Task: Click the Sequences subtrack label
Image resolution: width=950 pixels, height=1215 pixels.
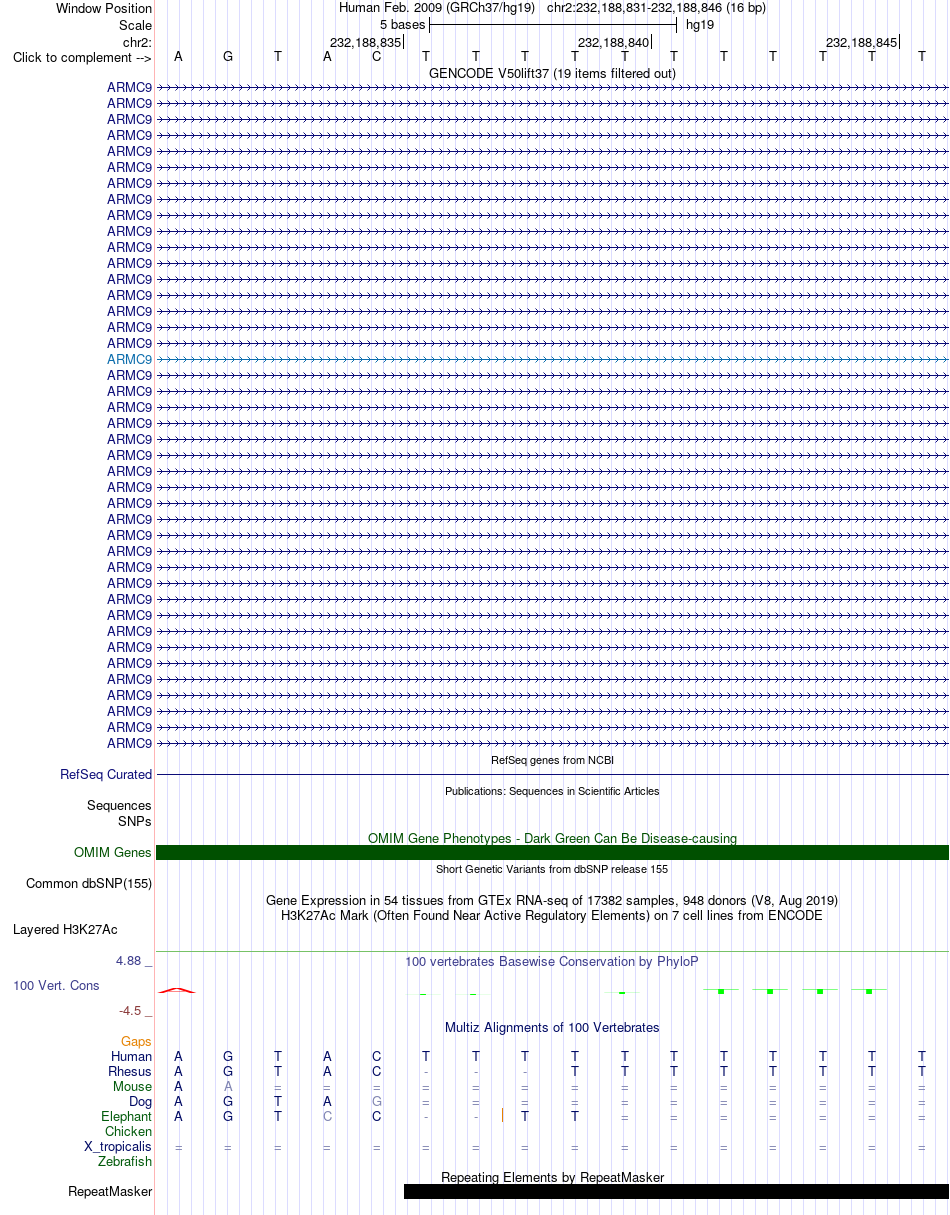Action: 119,805
